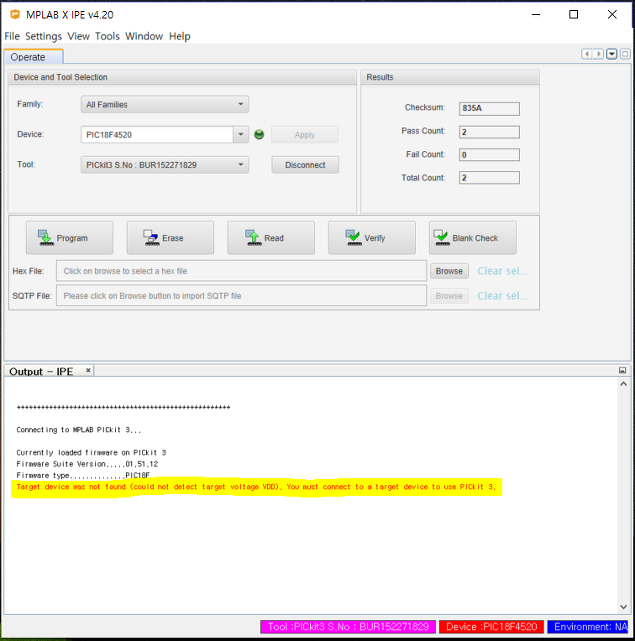Minimize the MPLAB X IPE window
635x641 pixels.
point(536,15)
